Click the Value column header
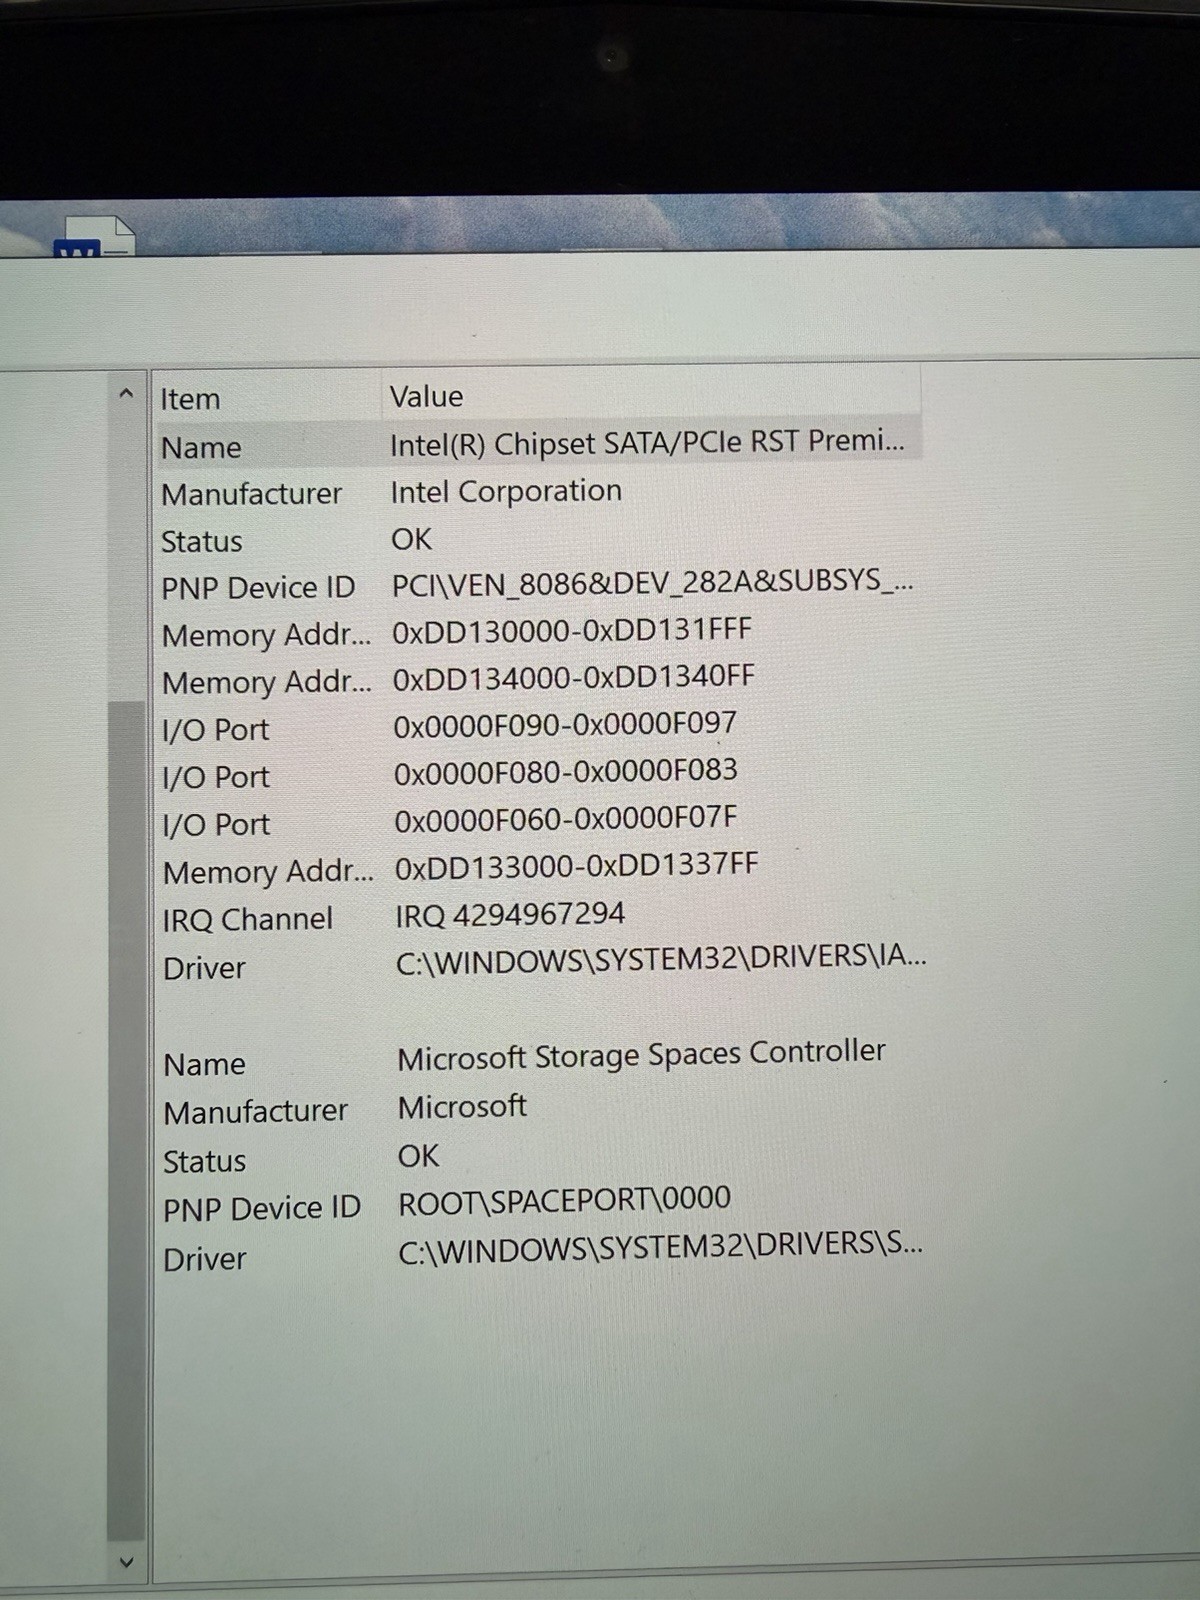 tap(427, 397)
